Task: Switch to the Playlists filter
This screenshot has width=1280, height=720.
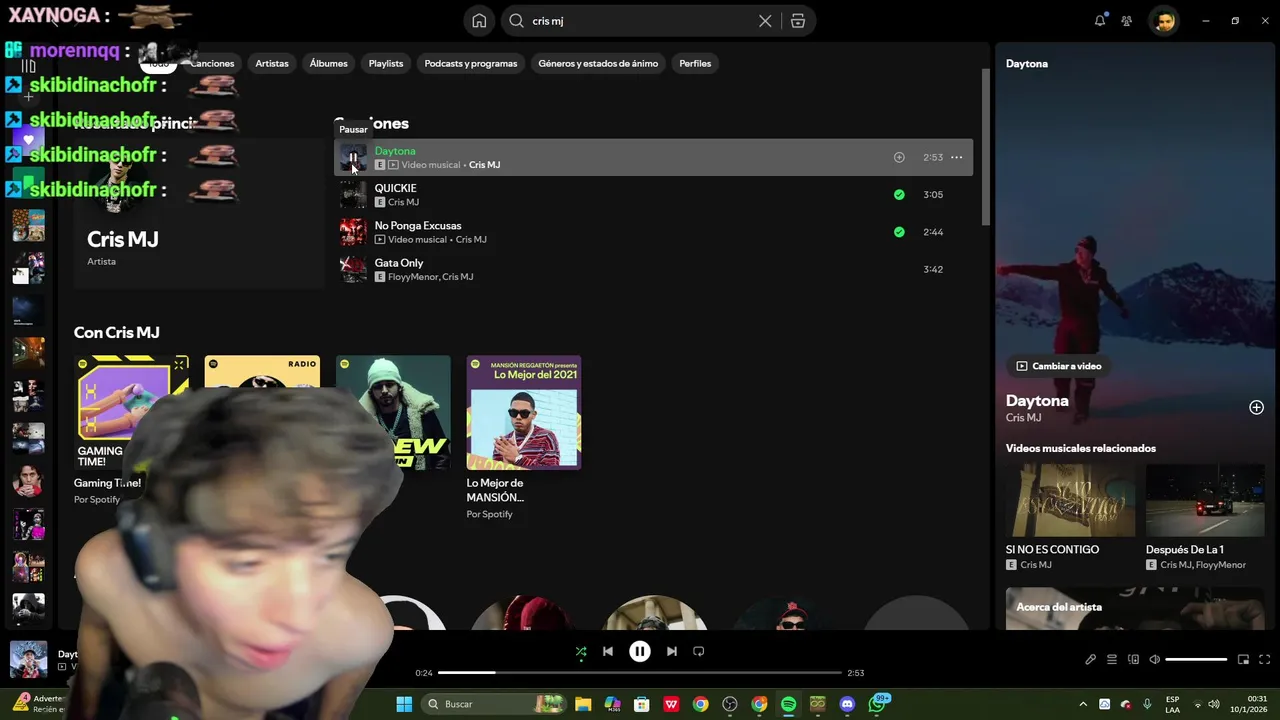Action: [386, 63]
